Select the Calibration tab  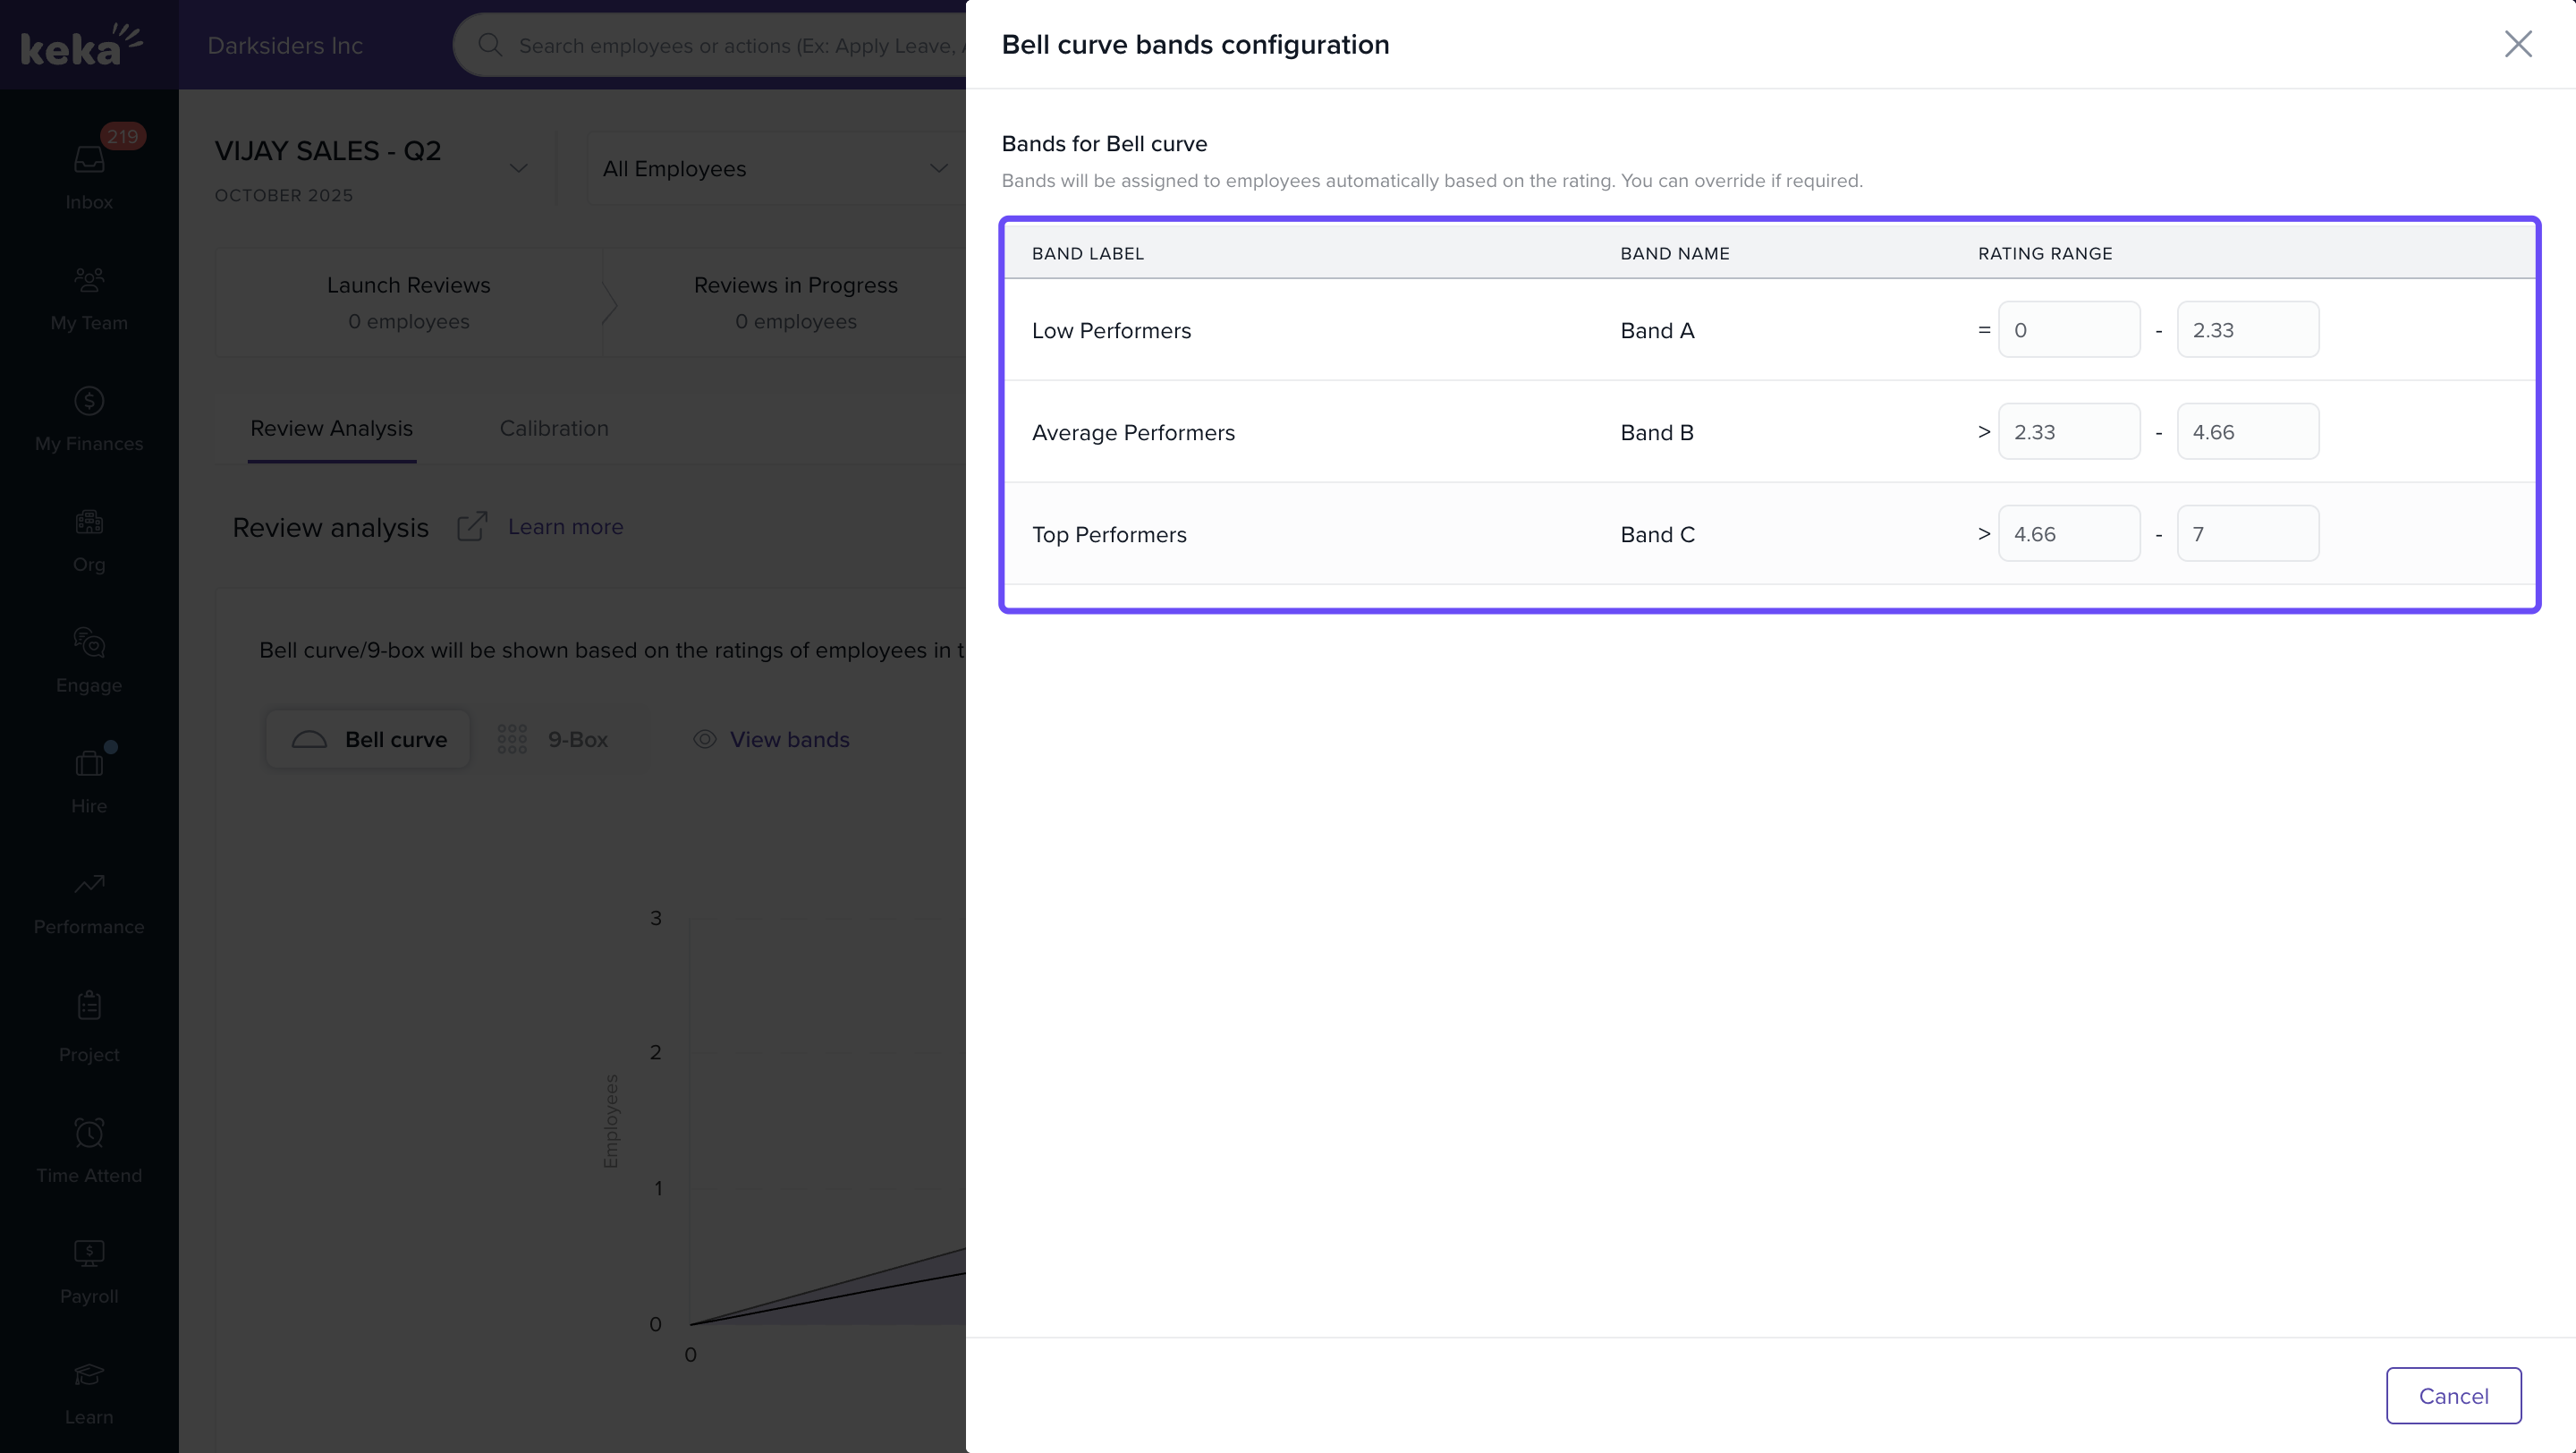[554, 429]
